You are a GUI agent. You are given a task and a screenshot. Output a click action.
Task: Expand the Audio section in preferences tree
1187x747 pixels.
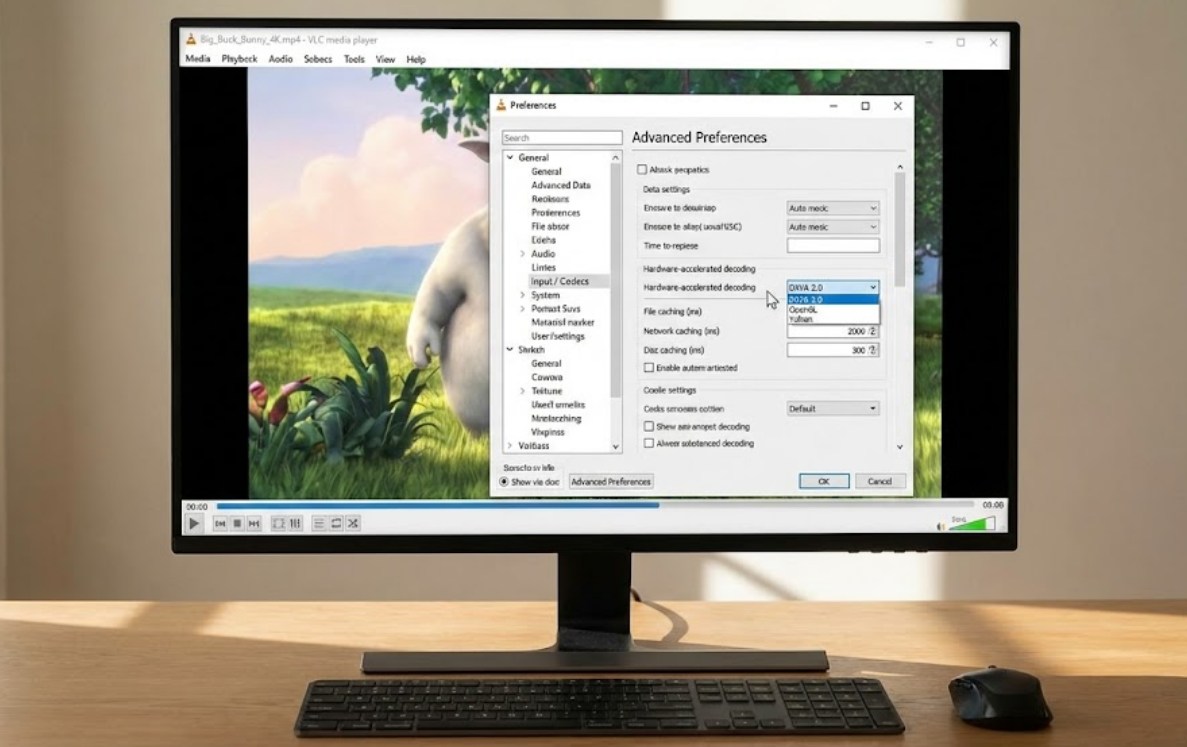pos(521,254)
